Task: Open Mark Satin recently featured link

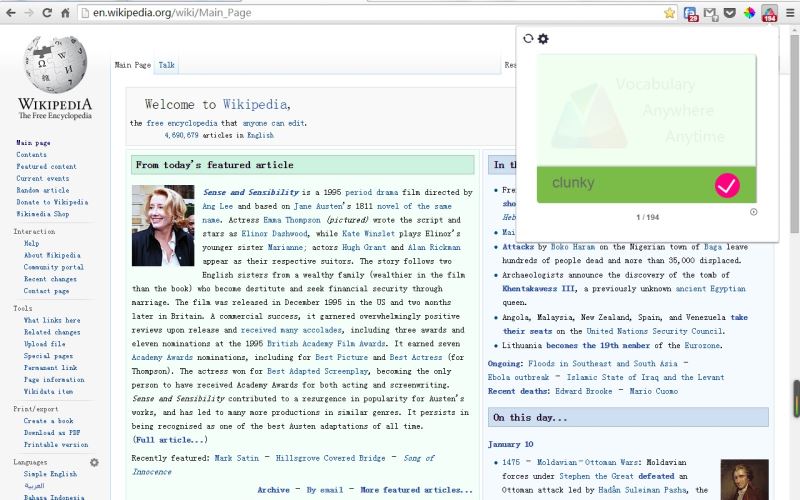Action: tap(236, 458)
